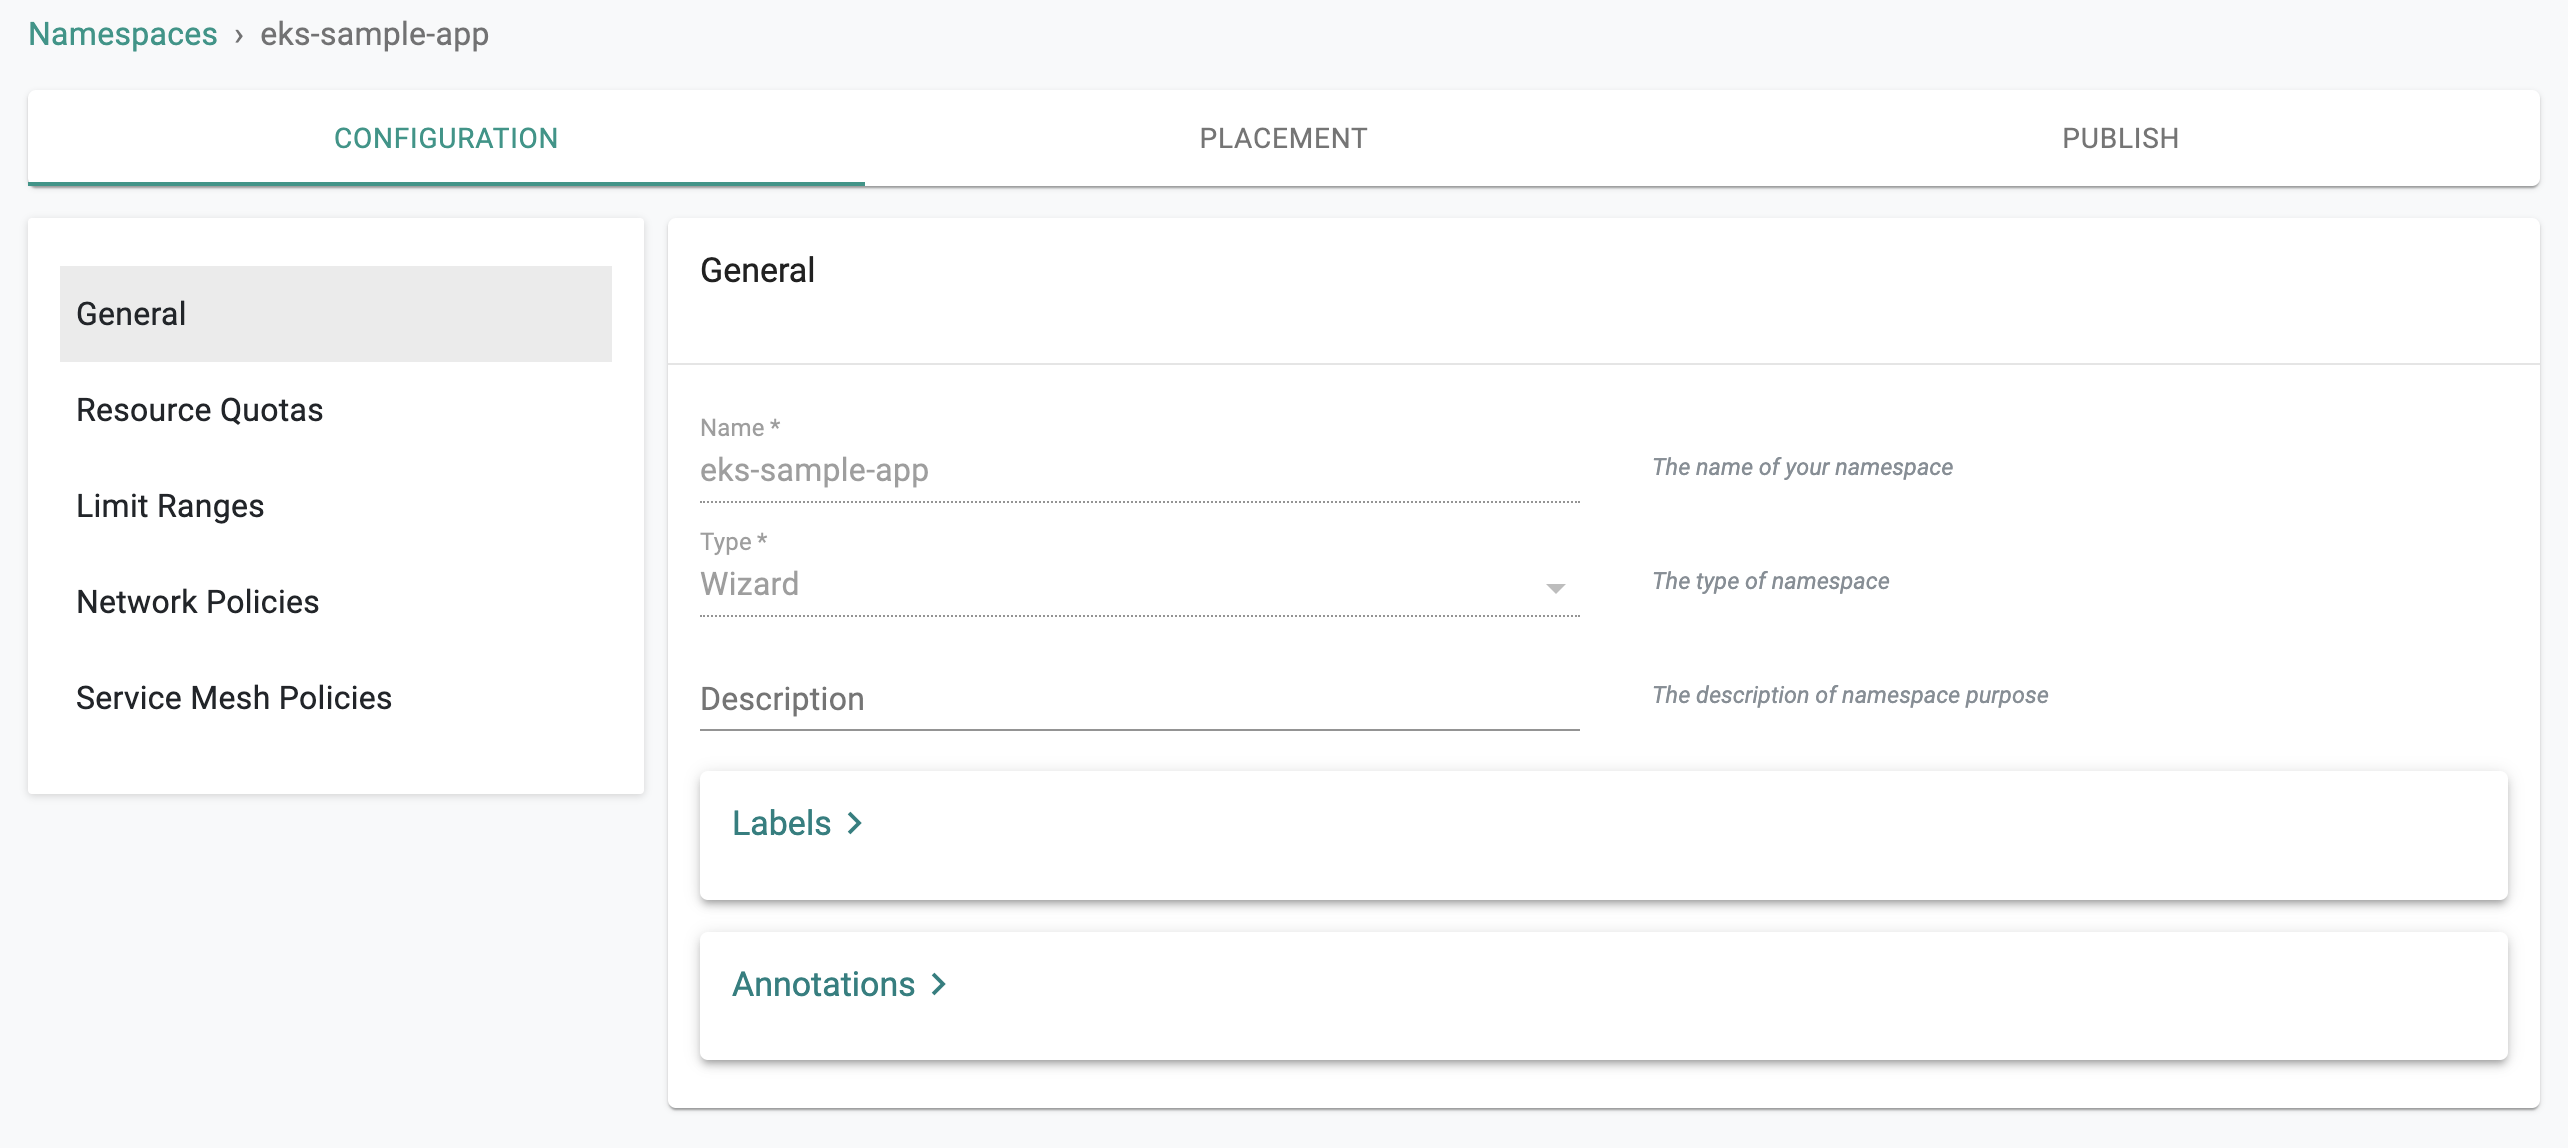Open Network Policies section
The image size is (2568, 1148).
[x=336, y=602]
